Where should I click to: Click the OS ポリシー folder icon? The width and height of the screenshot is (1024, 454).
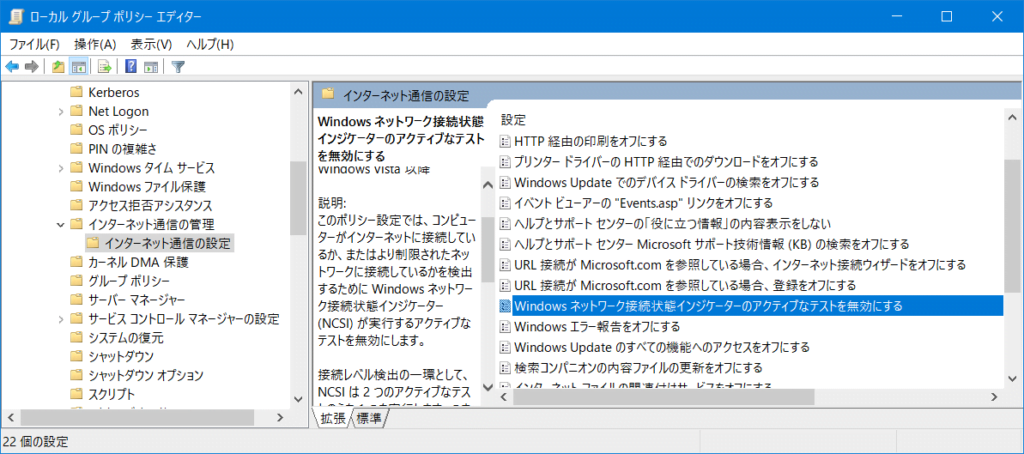(76, 130)
